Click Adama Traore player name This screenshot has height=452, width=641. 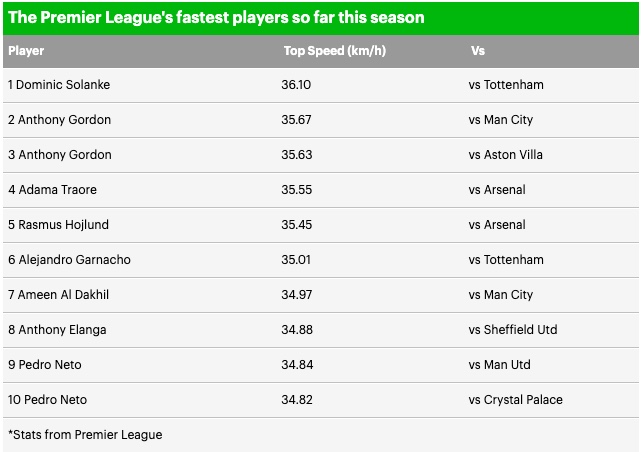tap(52, 190)
